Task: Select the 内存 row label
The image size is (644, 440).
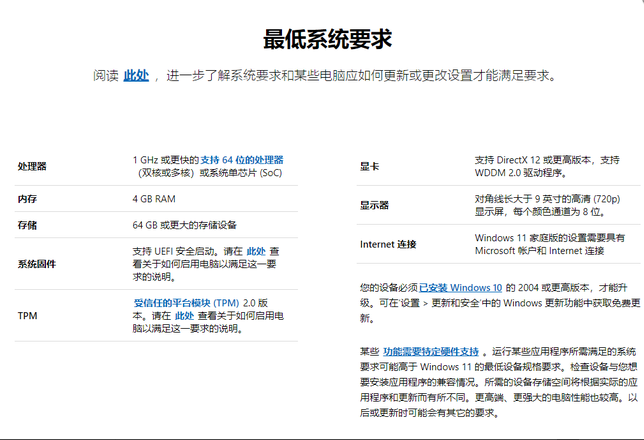Action: click(27, 199)
